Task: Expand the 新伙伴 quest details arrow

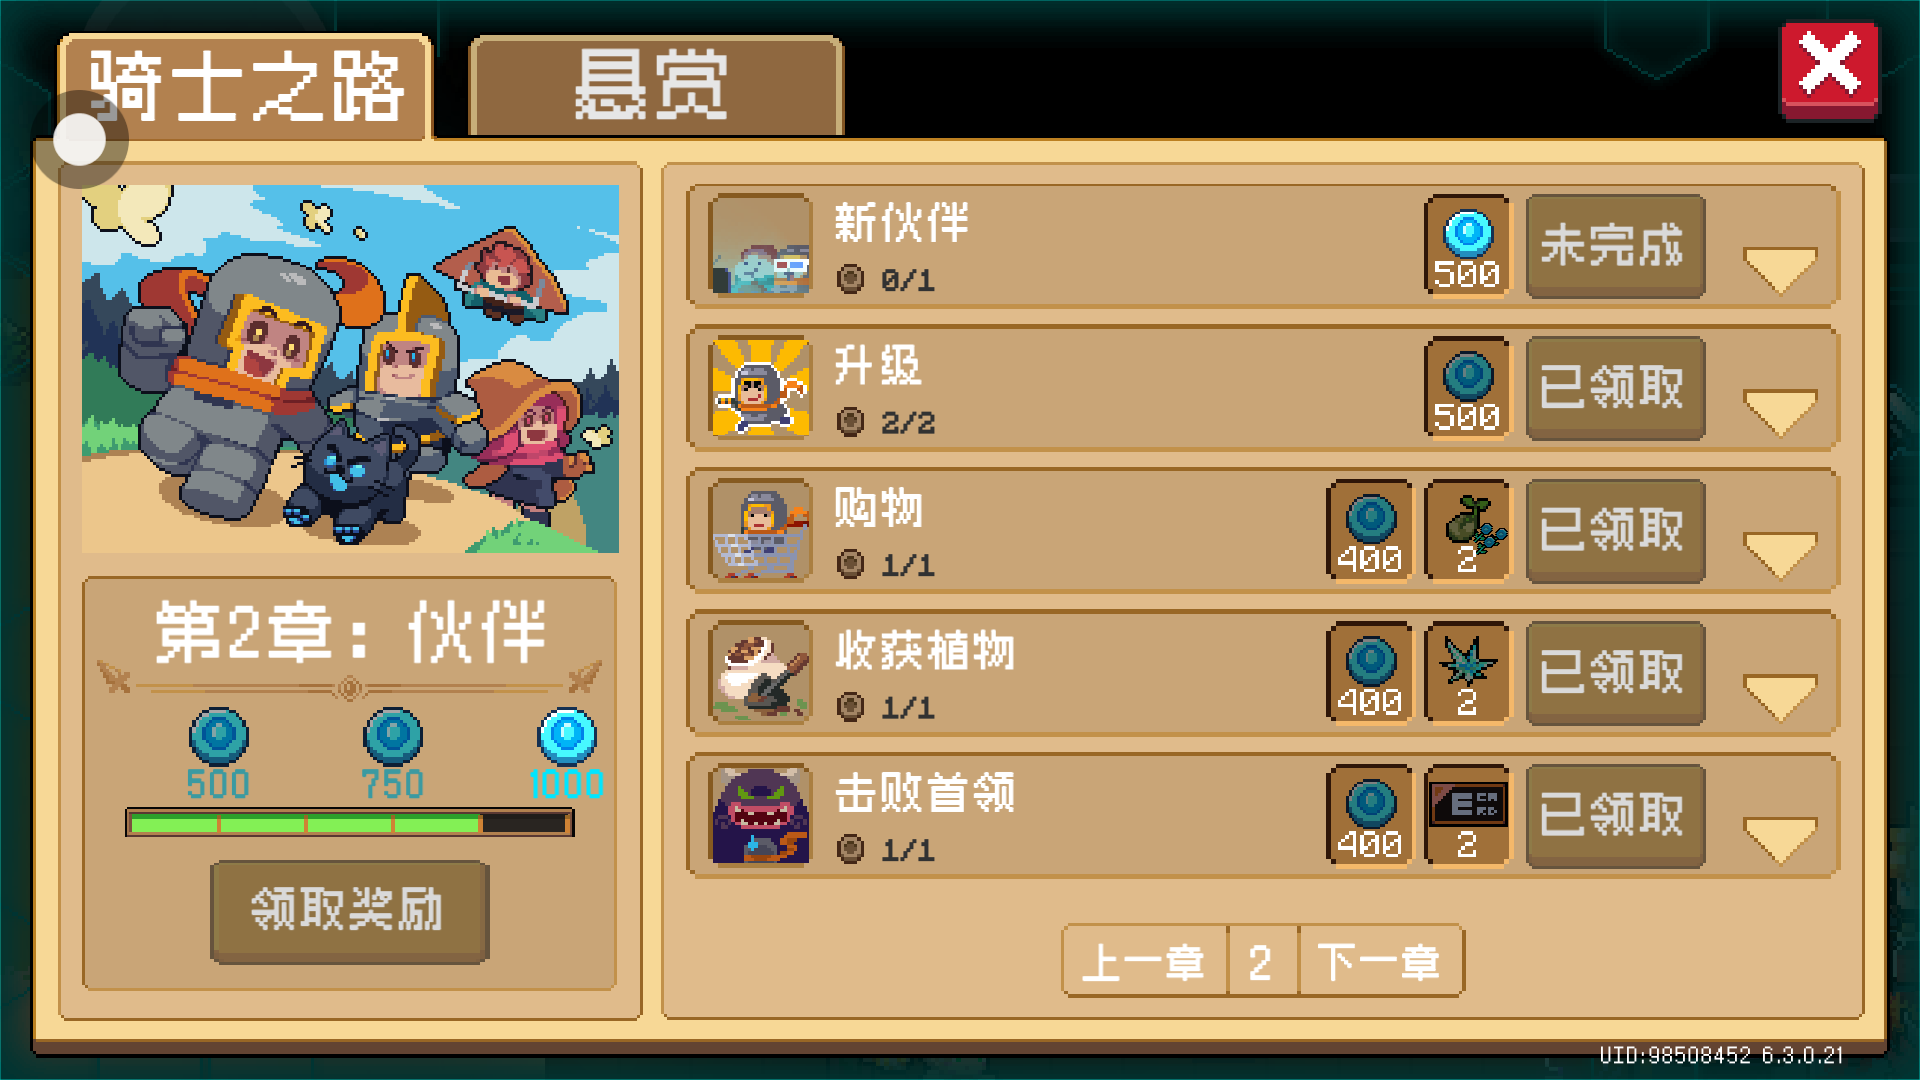Action: 1780,269
